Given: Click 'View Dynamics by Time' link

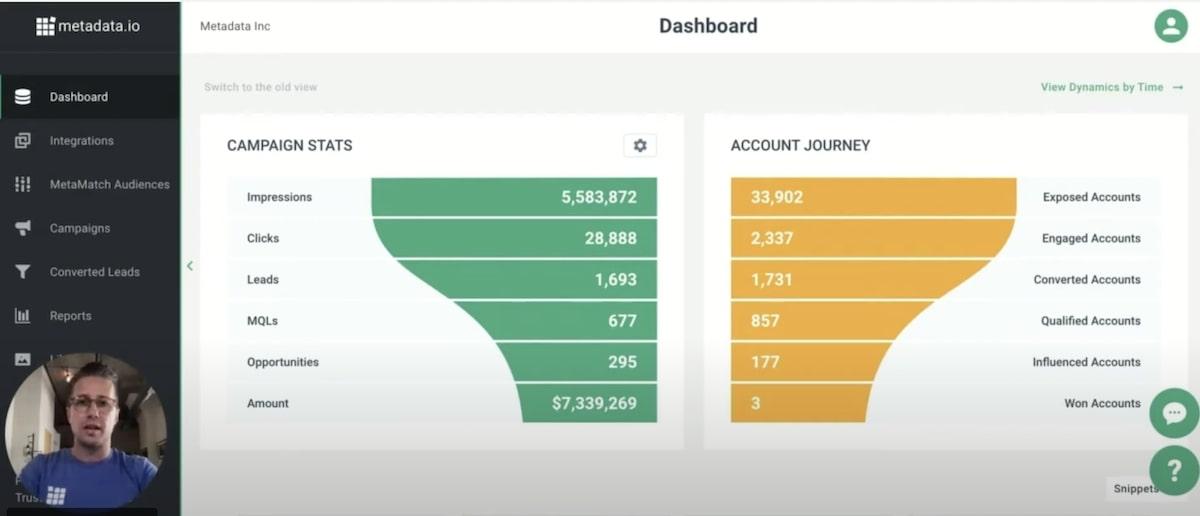Looking at the screenshot, I should (1112, 87).
